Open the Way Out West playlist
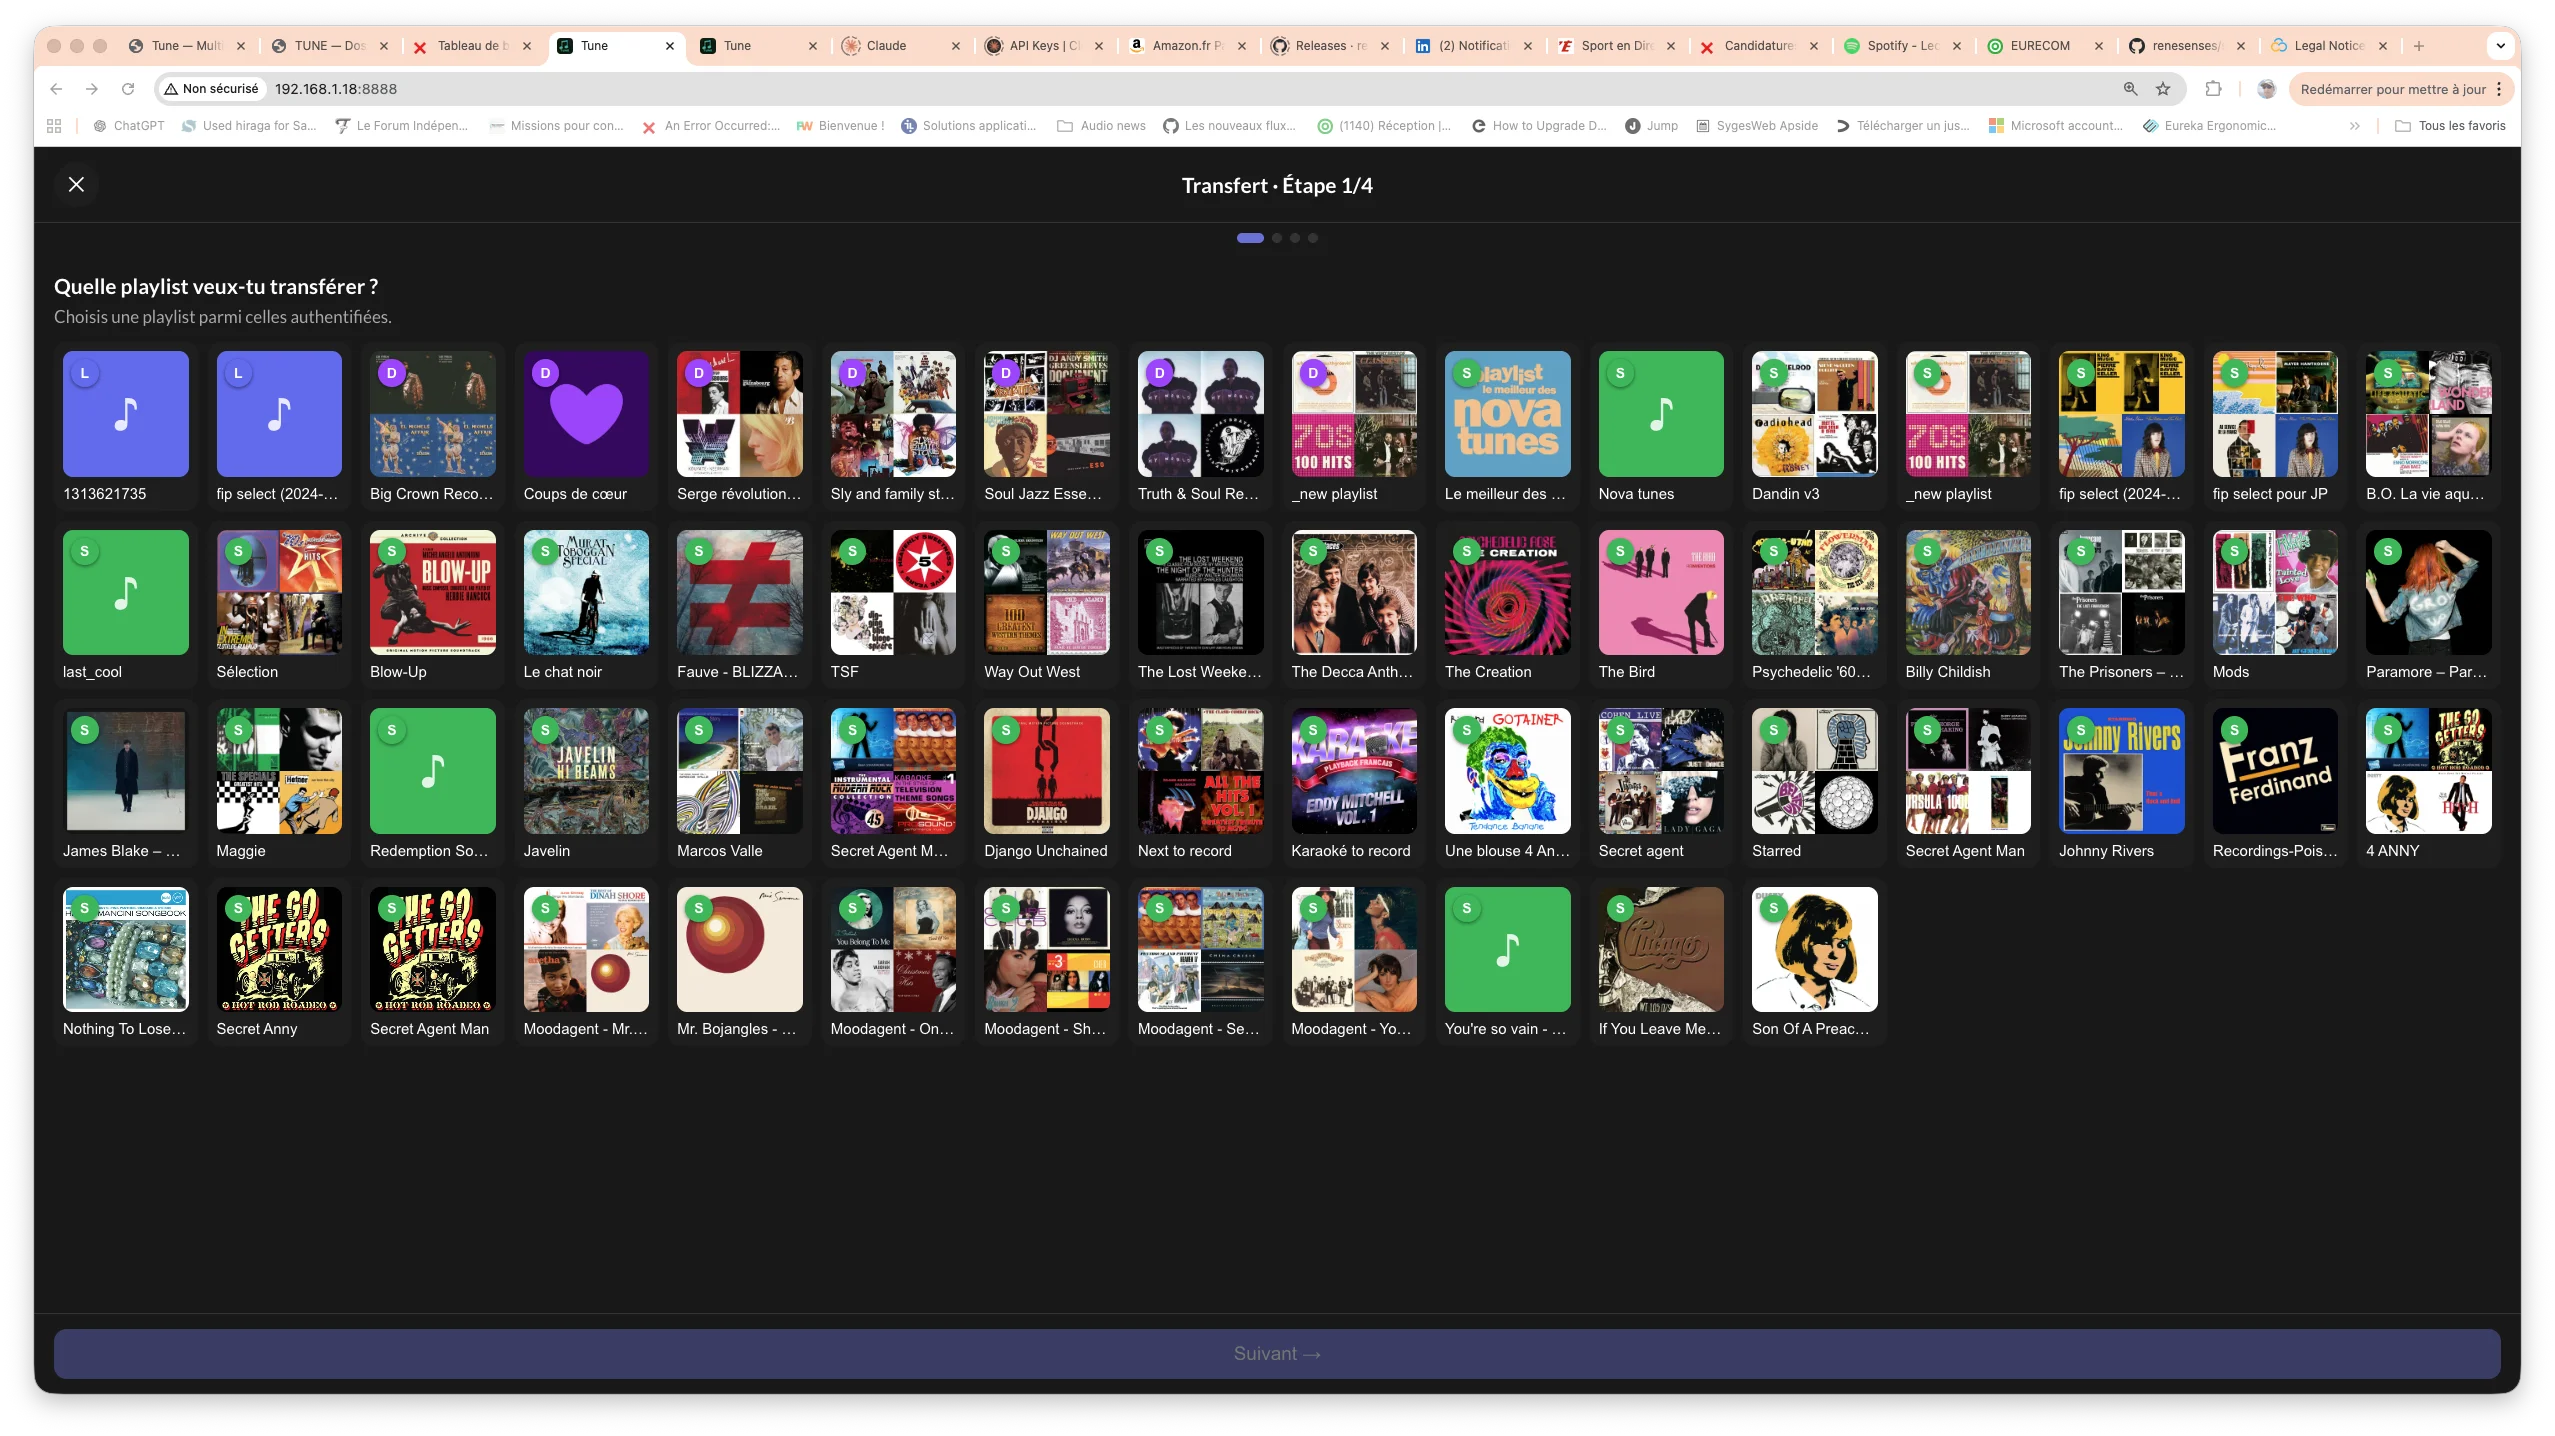Screen dimensions: 2555x1436 [1046, 606]
